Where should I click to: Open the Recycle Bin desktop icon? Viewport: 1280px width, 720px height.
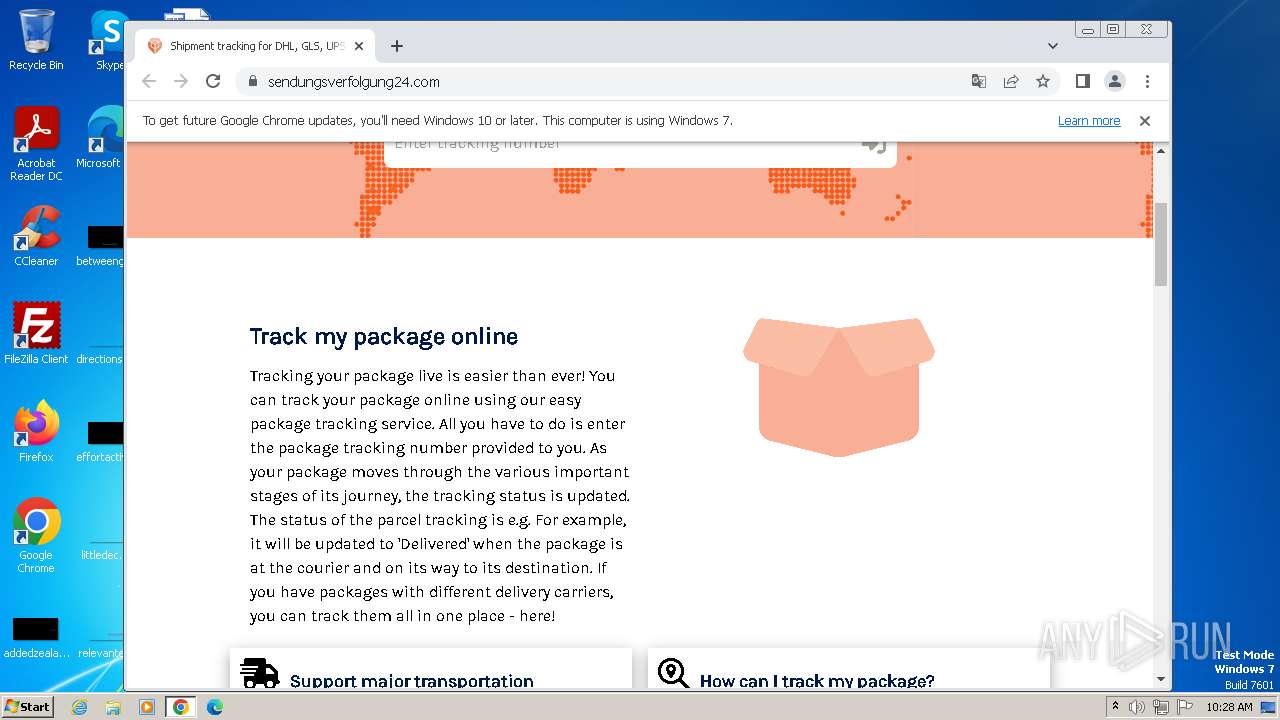[x=36, y=40]
